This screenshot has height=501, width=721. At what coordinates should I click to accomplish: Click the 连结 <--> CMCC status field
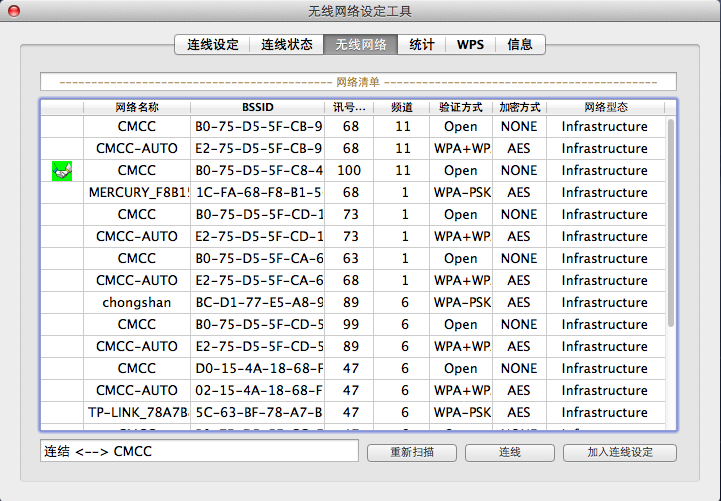click(x=199, y=451)
